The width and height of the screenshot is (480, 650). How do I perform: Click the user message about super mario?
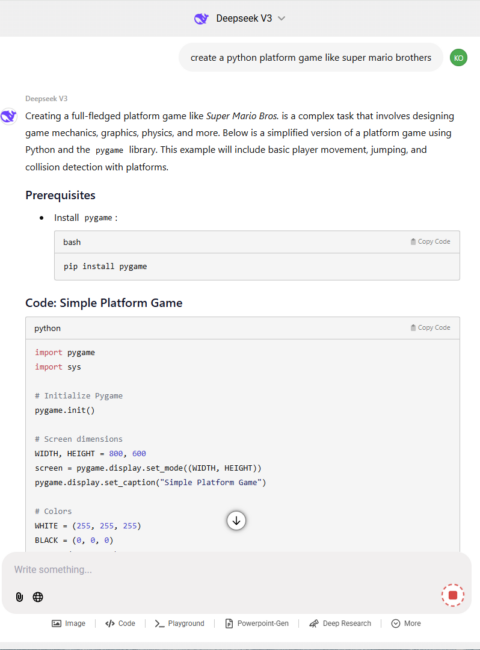coord(311,58)
